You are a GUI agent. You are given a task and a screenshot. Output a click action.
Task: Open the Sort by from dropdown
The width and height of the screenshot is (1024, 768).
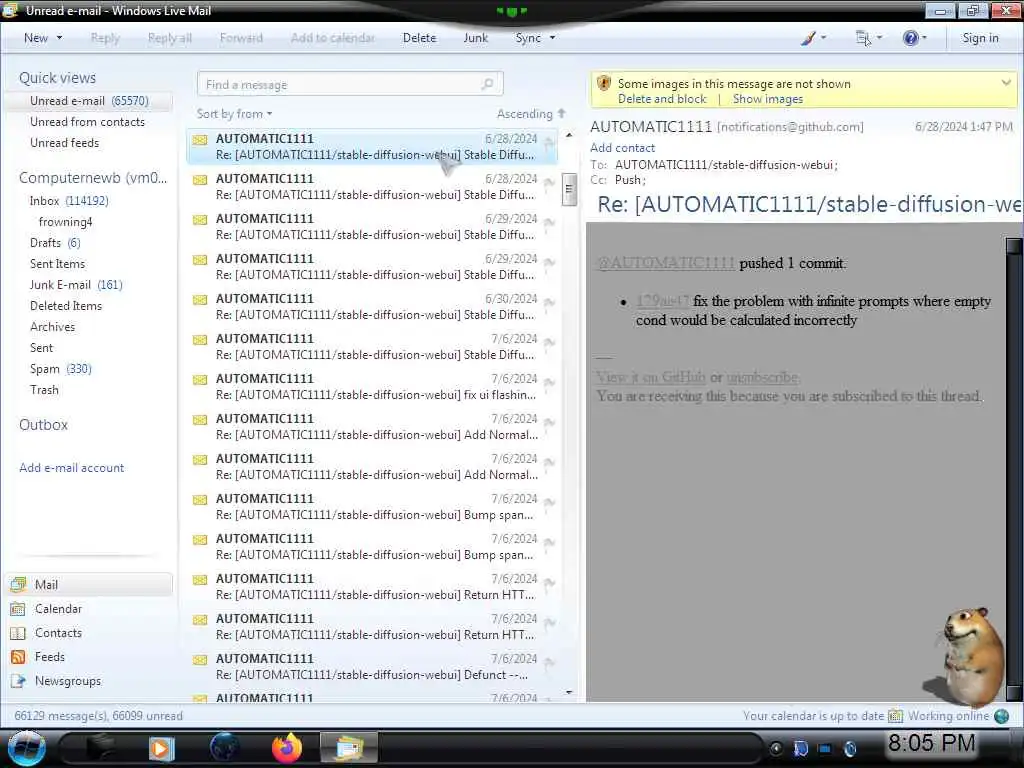(x=234, y=114)
